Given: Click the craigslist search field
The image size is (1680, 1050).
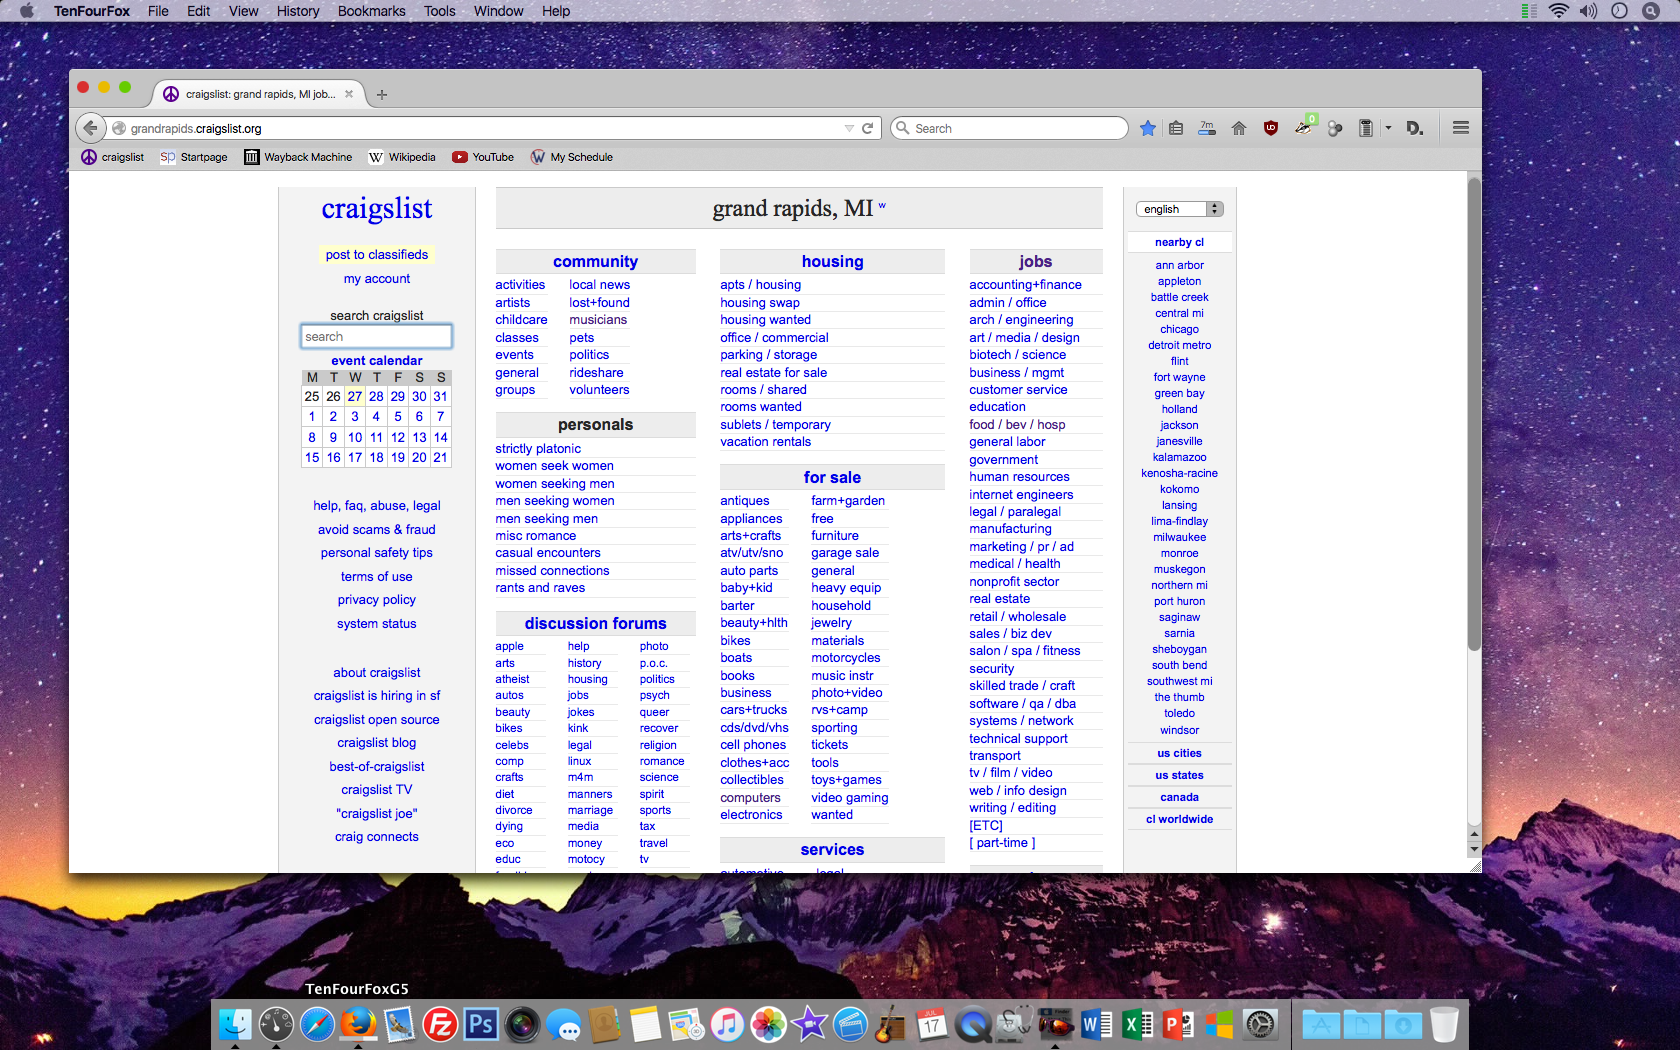Looking at the screenshot, I should (377, 337).
